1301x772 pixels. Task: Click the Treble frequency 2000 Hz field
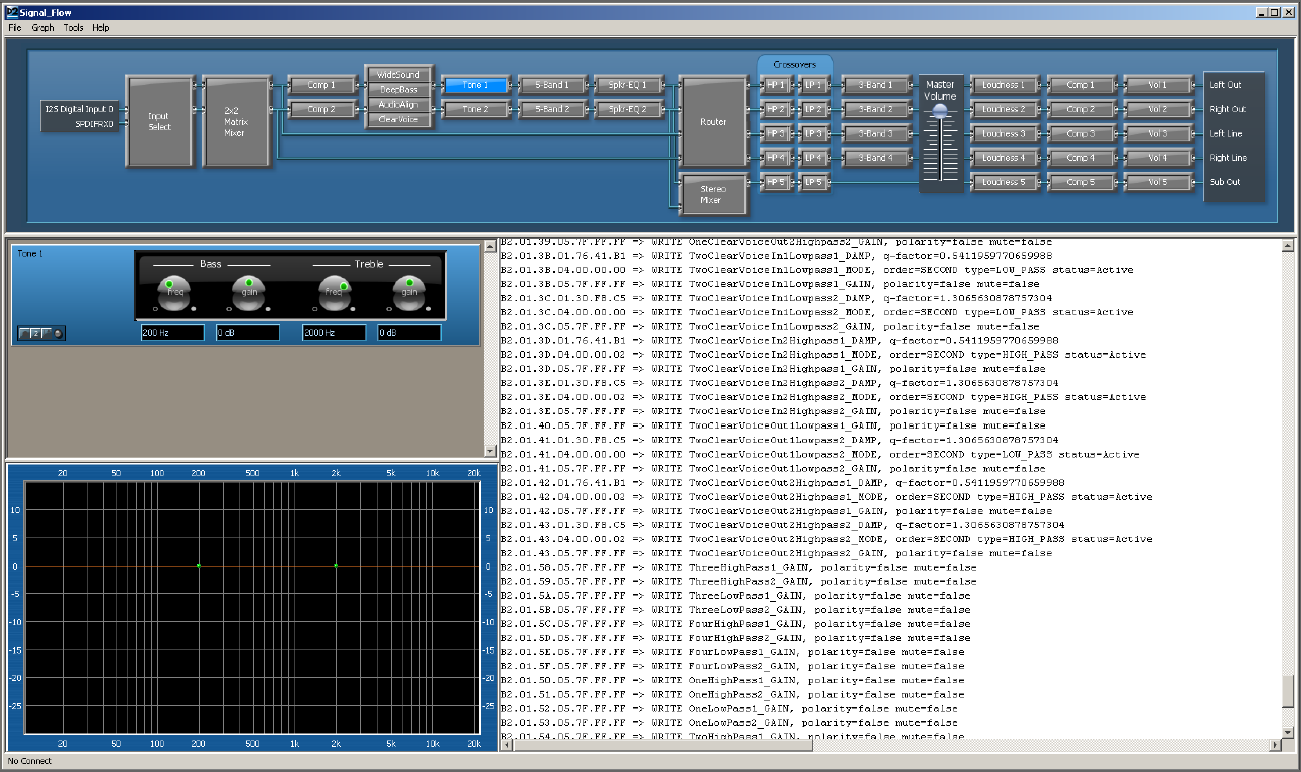point(334,333)
